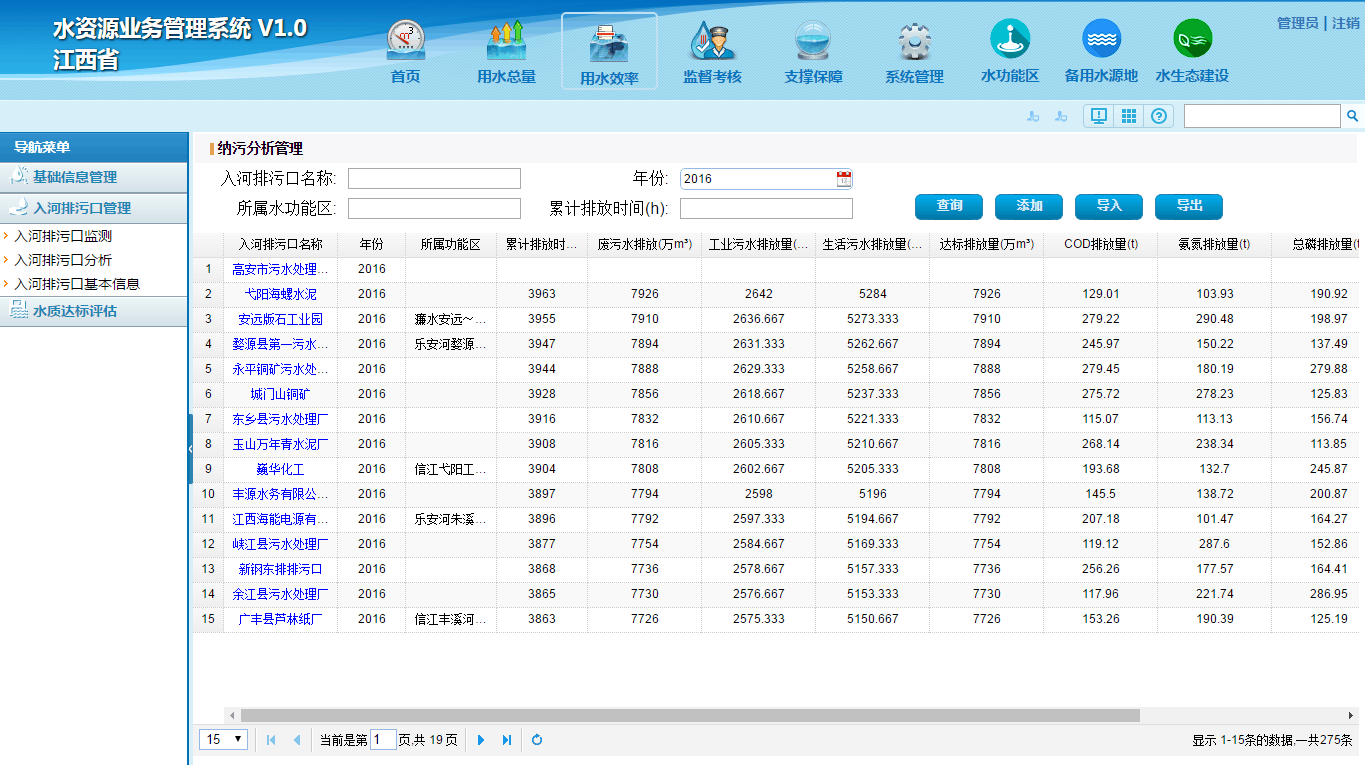Collapse the 入河排污口管理 menu section
This screenshot has width=1365, height=765.
point(94,210)
